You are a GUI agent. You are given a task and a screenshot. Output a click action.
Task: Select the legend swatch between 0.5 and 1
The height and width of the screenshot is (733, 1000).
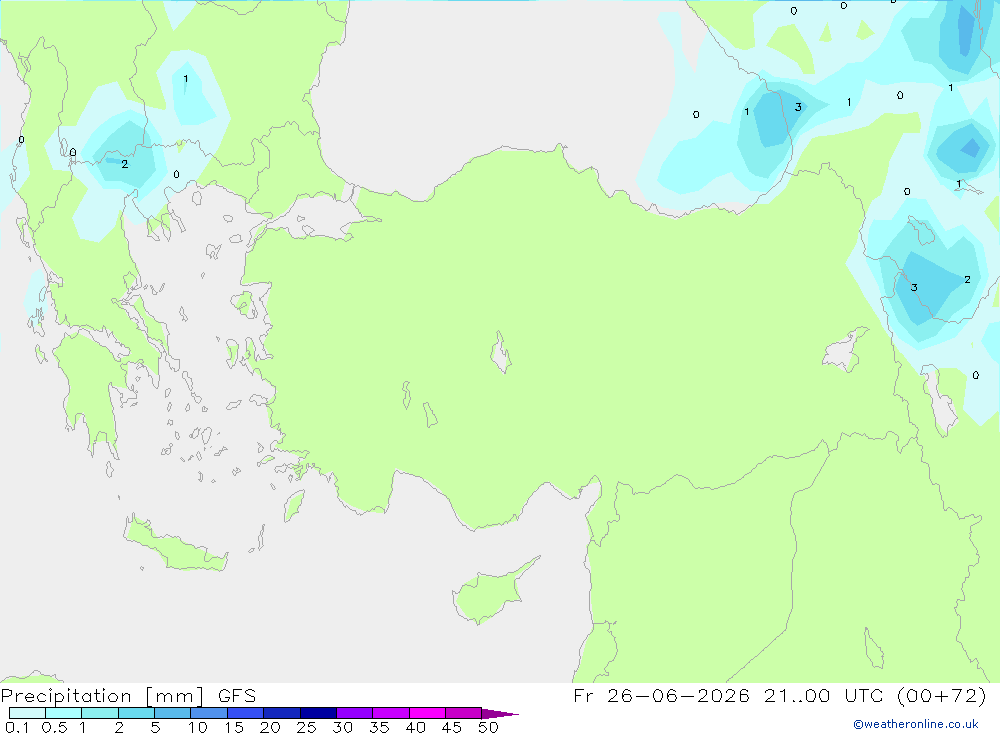click(64, 713)
